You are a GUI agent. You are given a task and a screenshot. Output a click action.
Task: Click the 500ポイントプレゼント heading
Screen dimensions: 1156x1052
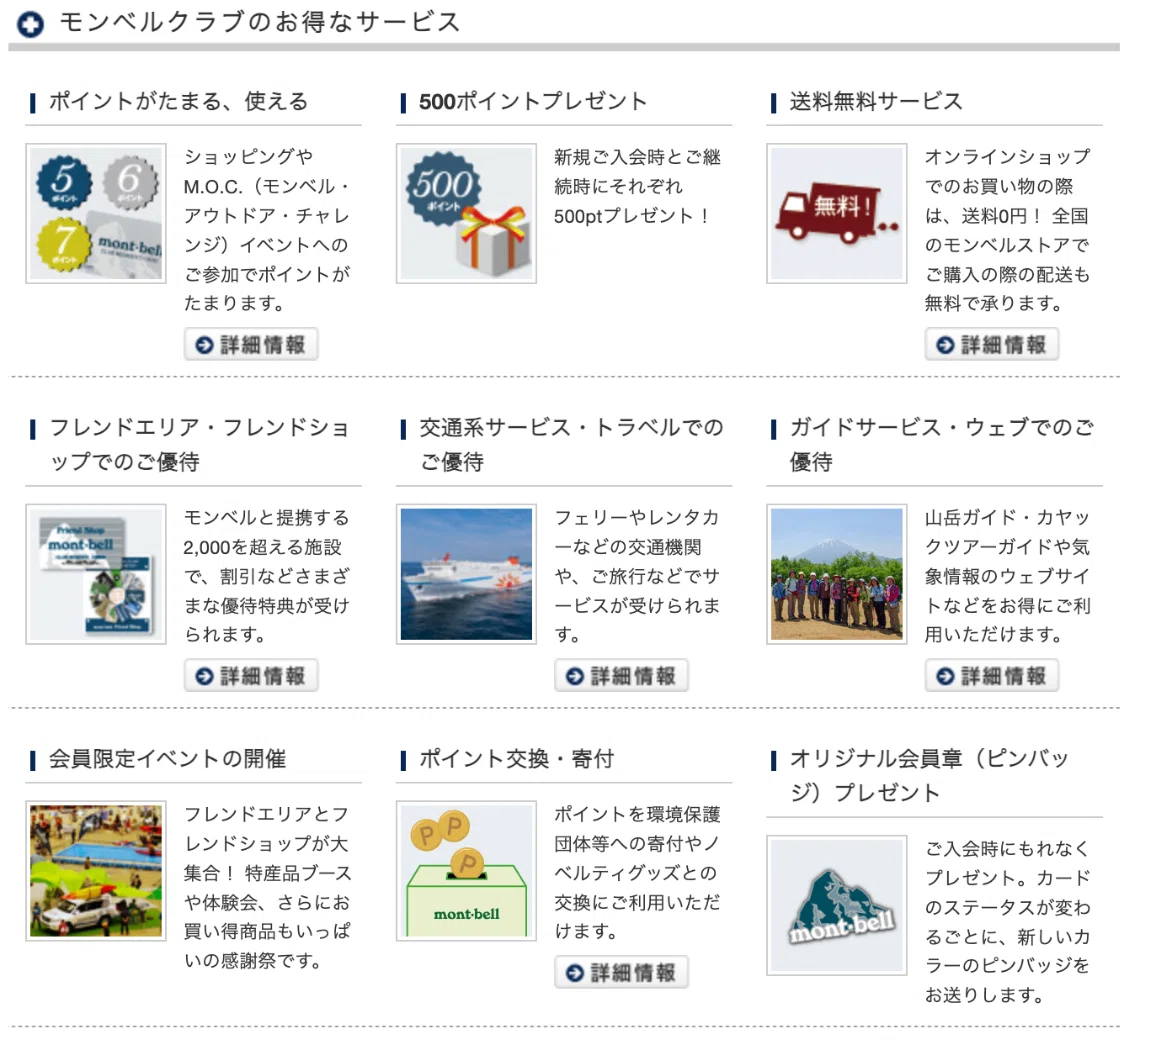tap(533, 102)
